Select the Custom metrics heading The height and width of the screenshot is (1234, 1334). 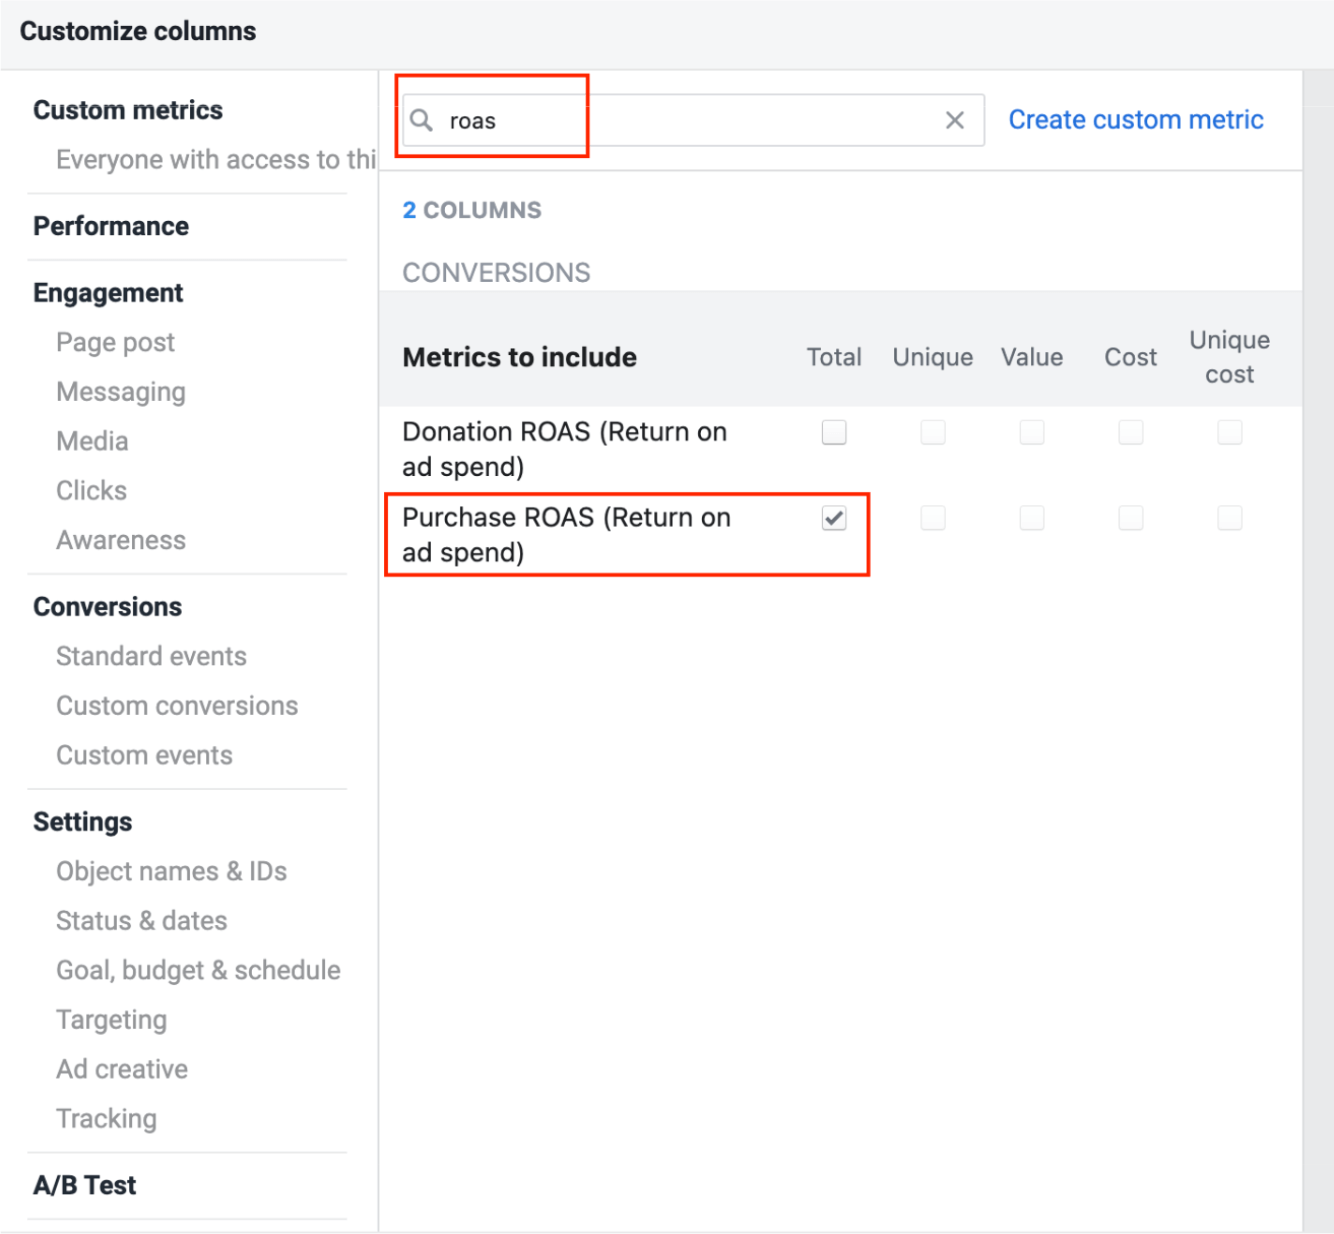pos(128,110)
